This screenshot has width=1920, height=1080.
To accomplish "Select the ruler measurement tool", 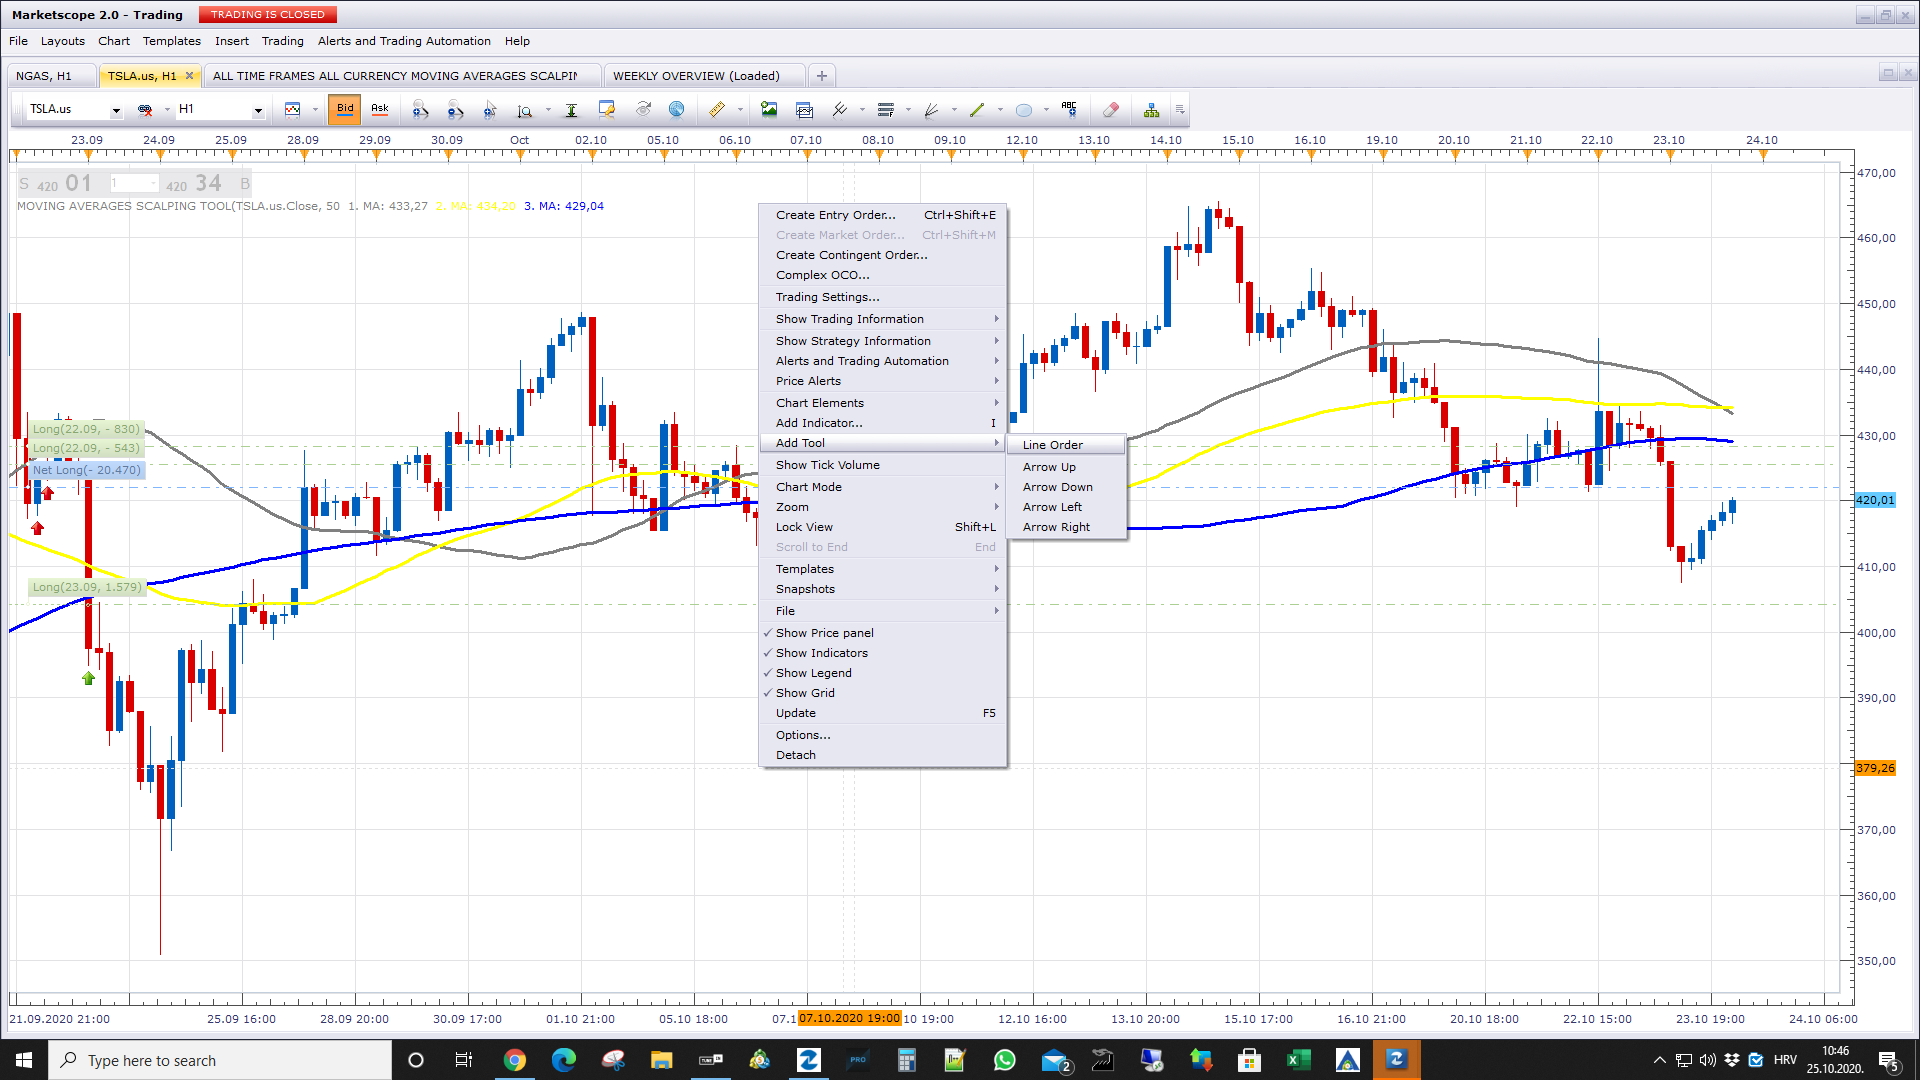I will point(717,109).
